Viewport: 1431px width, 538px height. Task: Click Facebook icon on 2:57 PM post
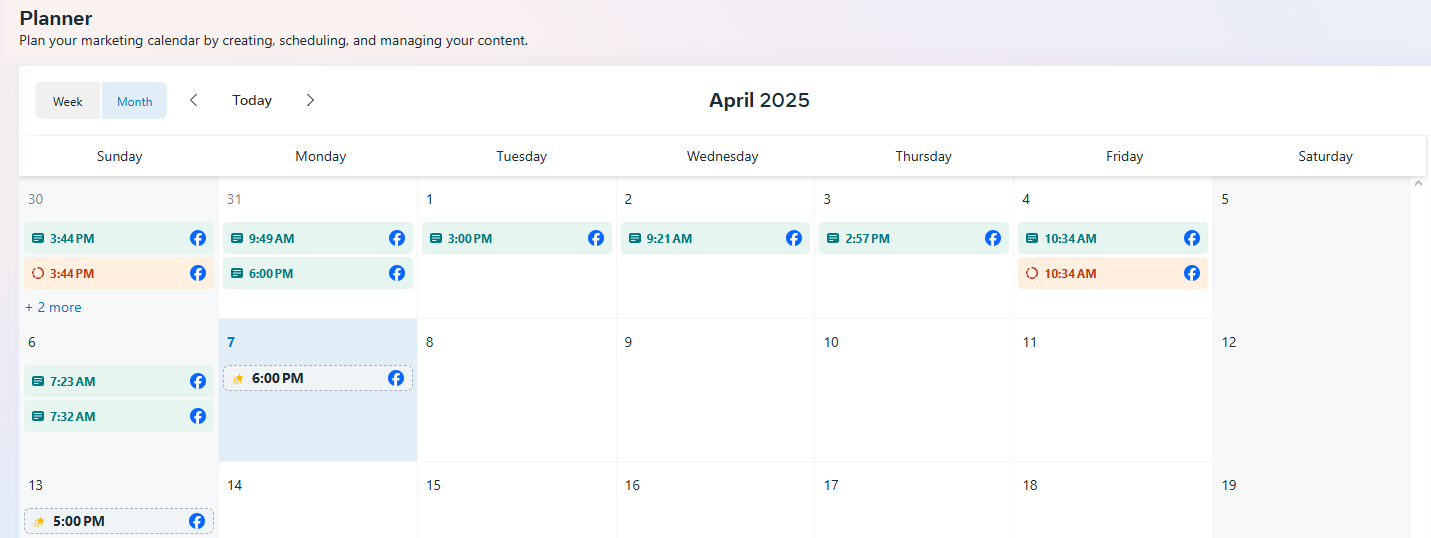(993, 238)
